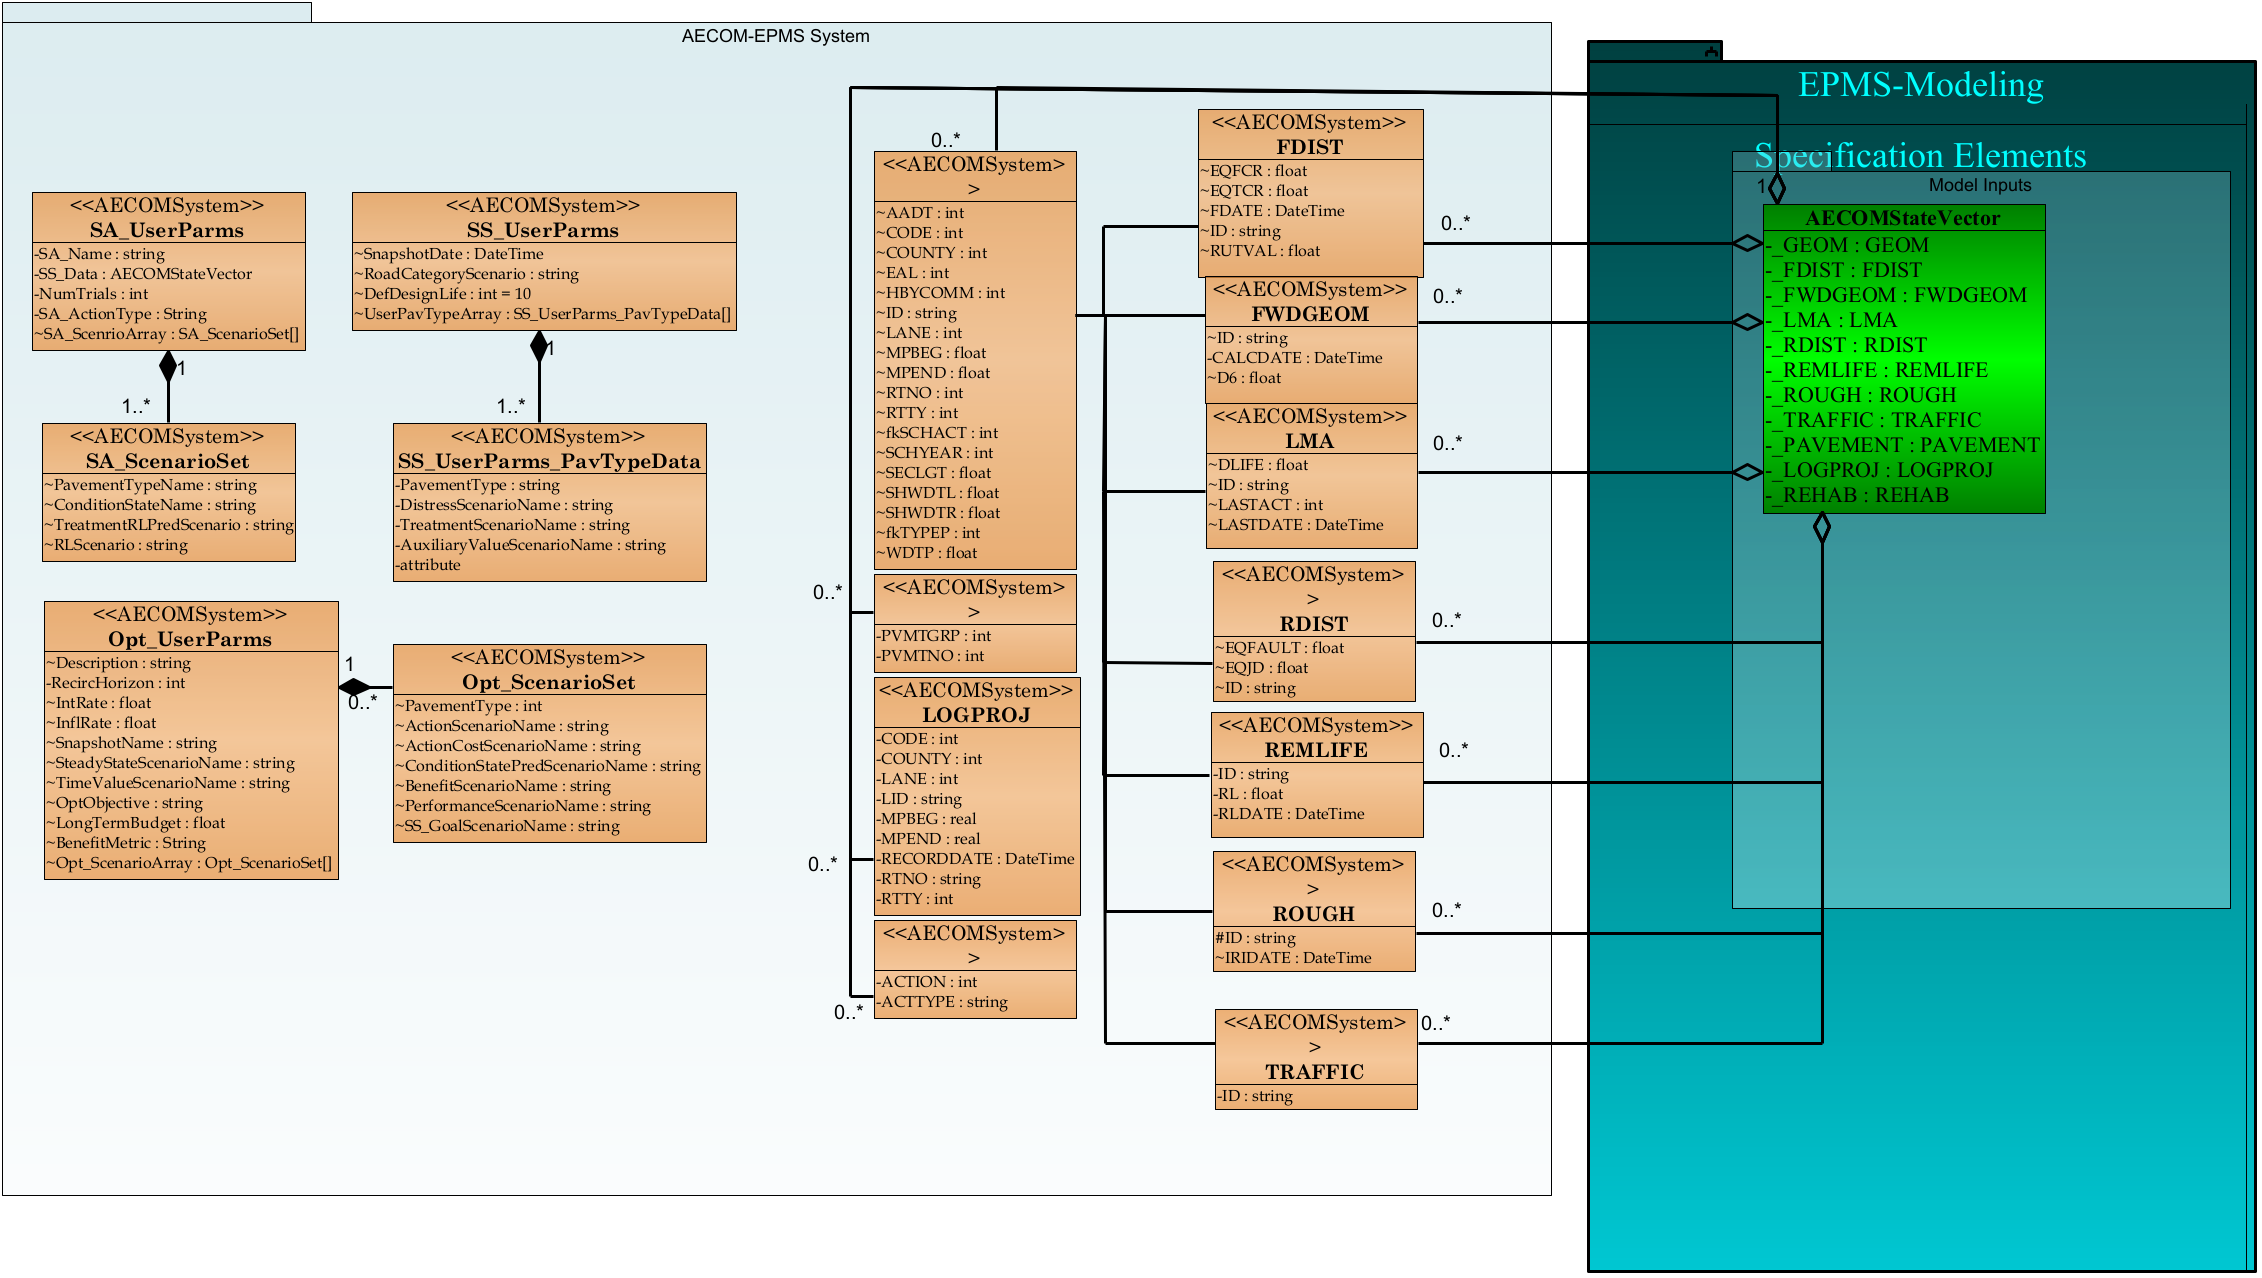Select attribute SA_ScenrioArray : SA_ScenarioSet[]
The image size is (2262, 1278).
(167, 334)
